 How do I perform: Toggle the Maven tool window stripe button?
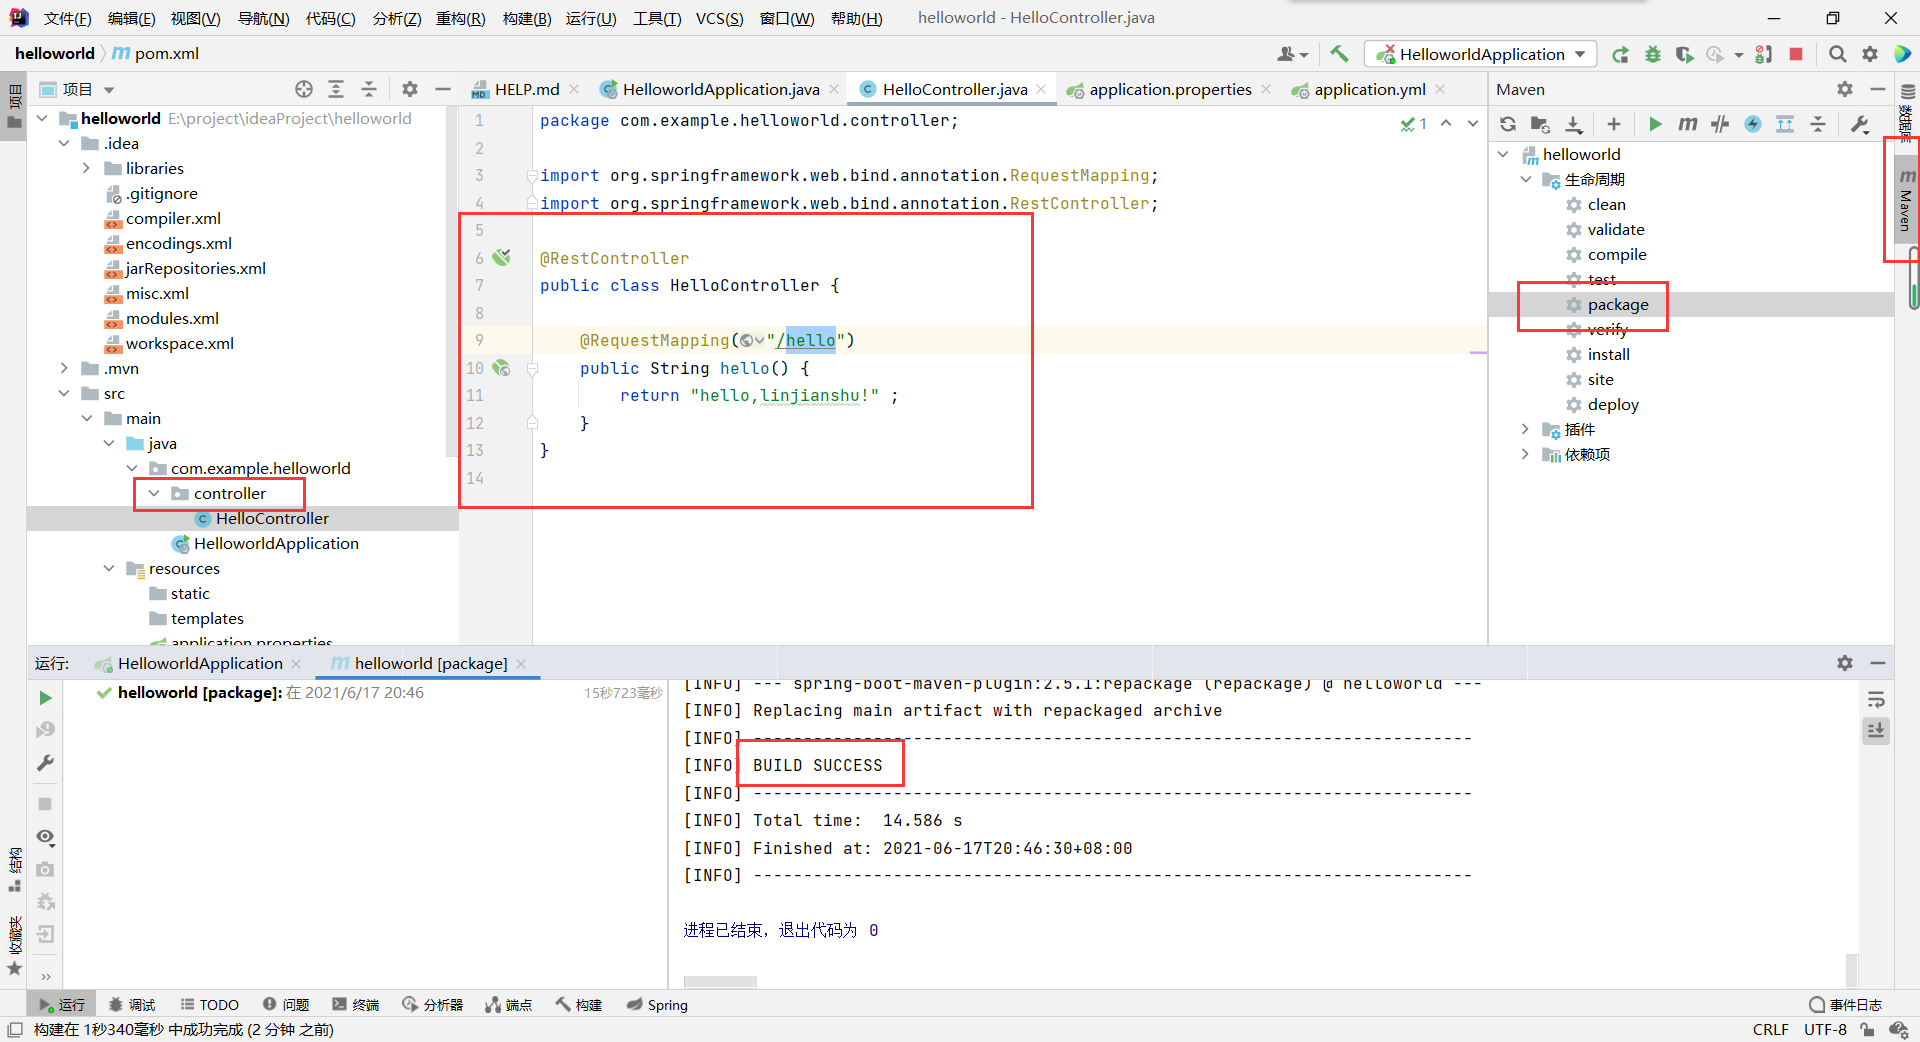tap(1906, 200)
